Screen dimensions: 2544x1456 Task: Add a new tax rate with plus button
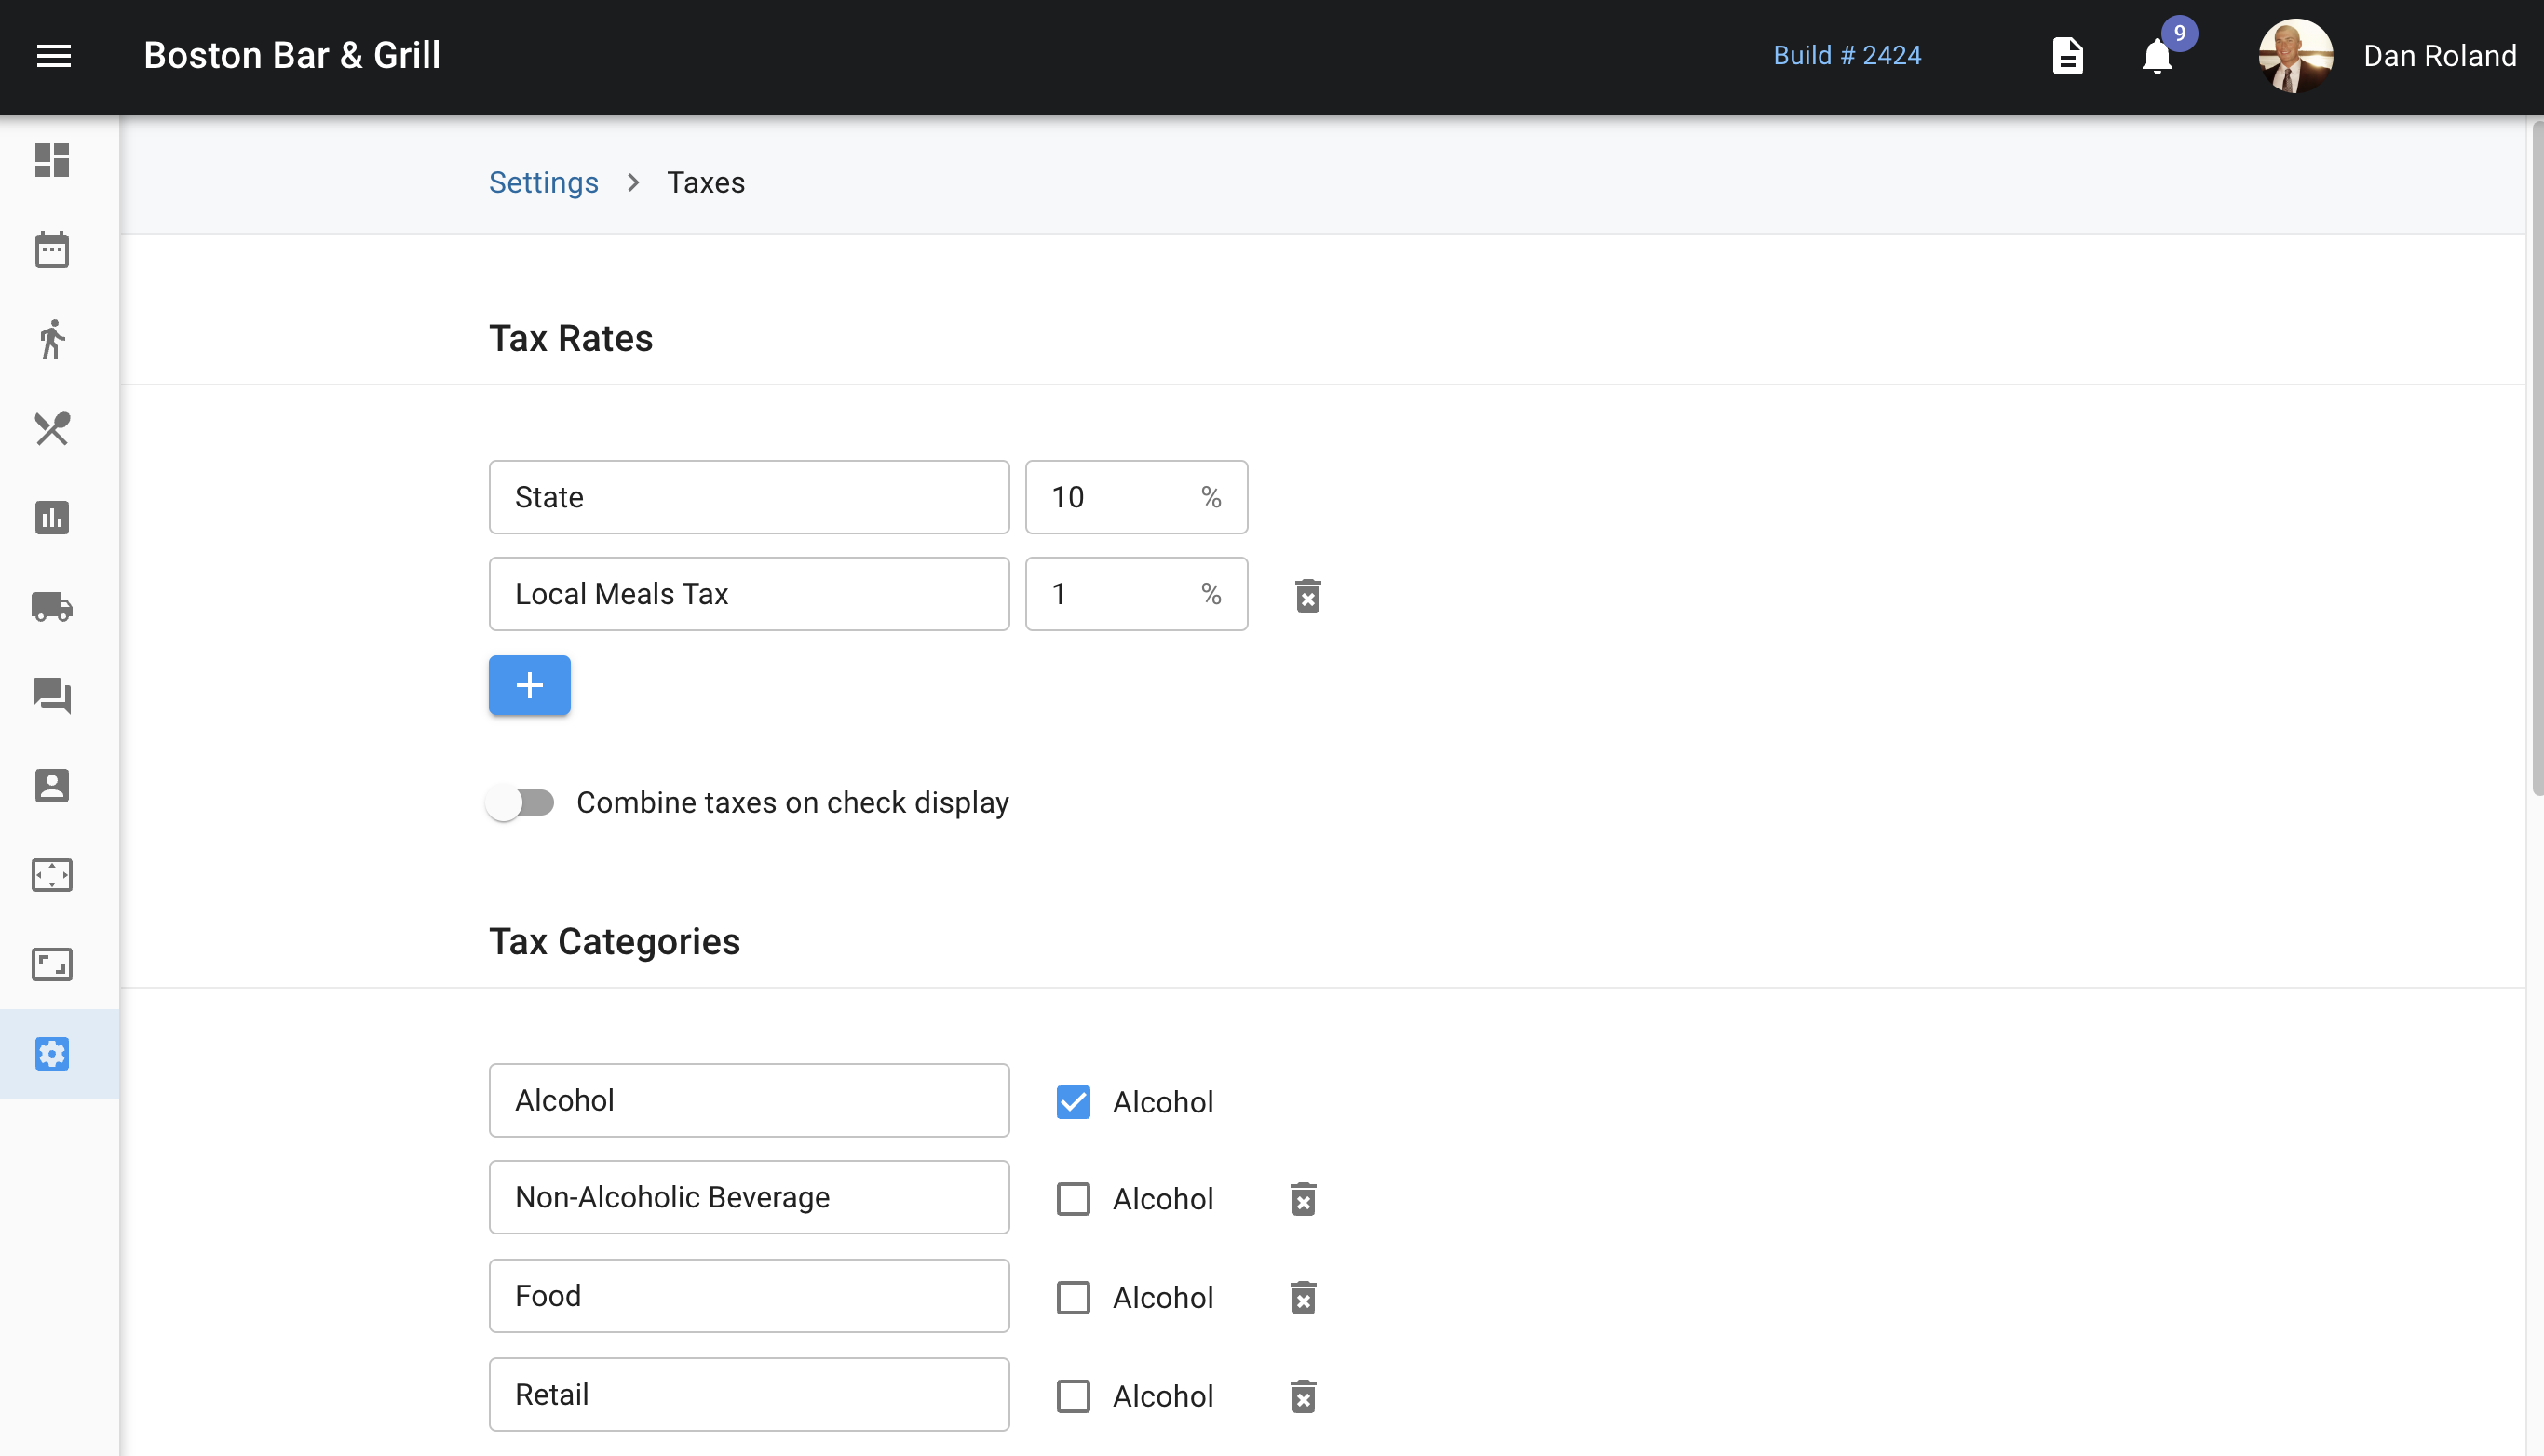click(x=529, y=685)
